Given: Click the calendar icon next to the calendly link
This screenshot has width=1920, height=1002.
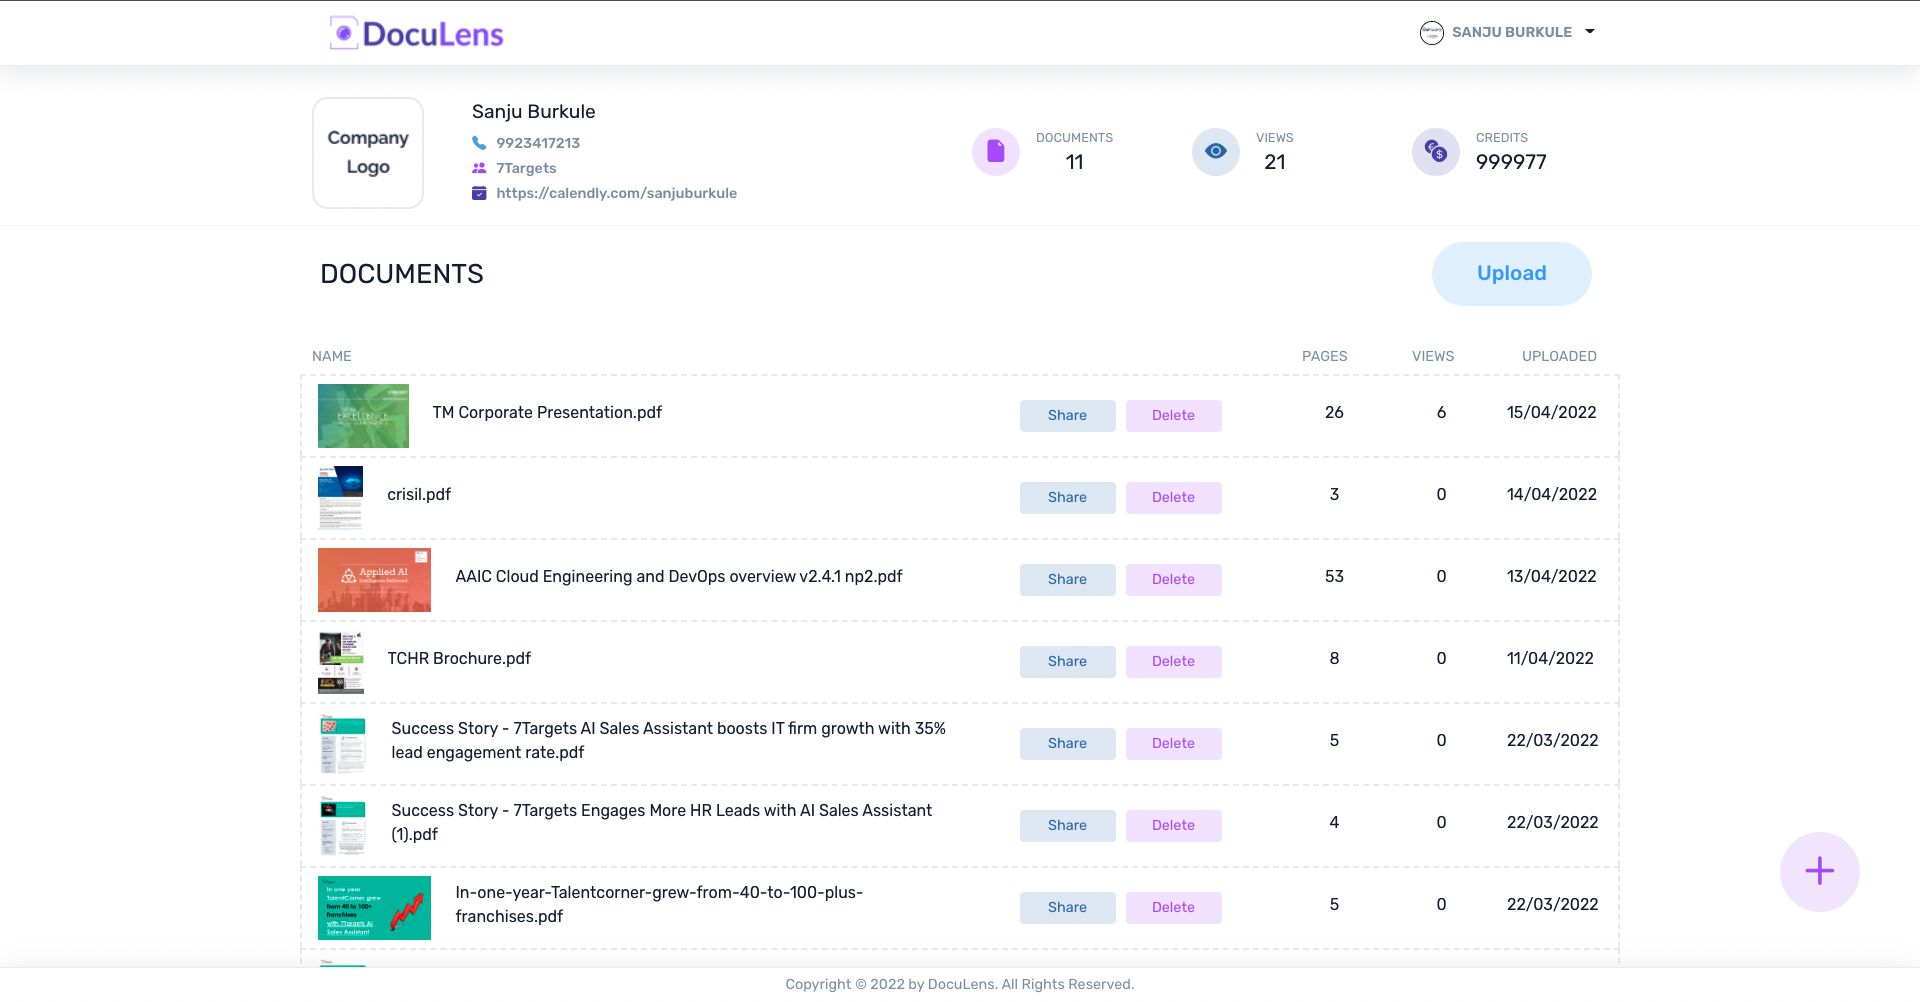Looking at the screenshot, I should click(x=479, y=193).
